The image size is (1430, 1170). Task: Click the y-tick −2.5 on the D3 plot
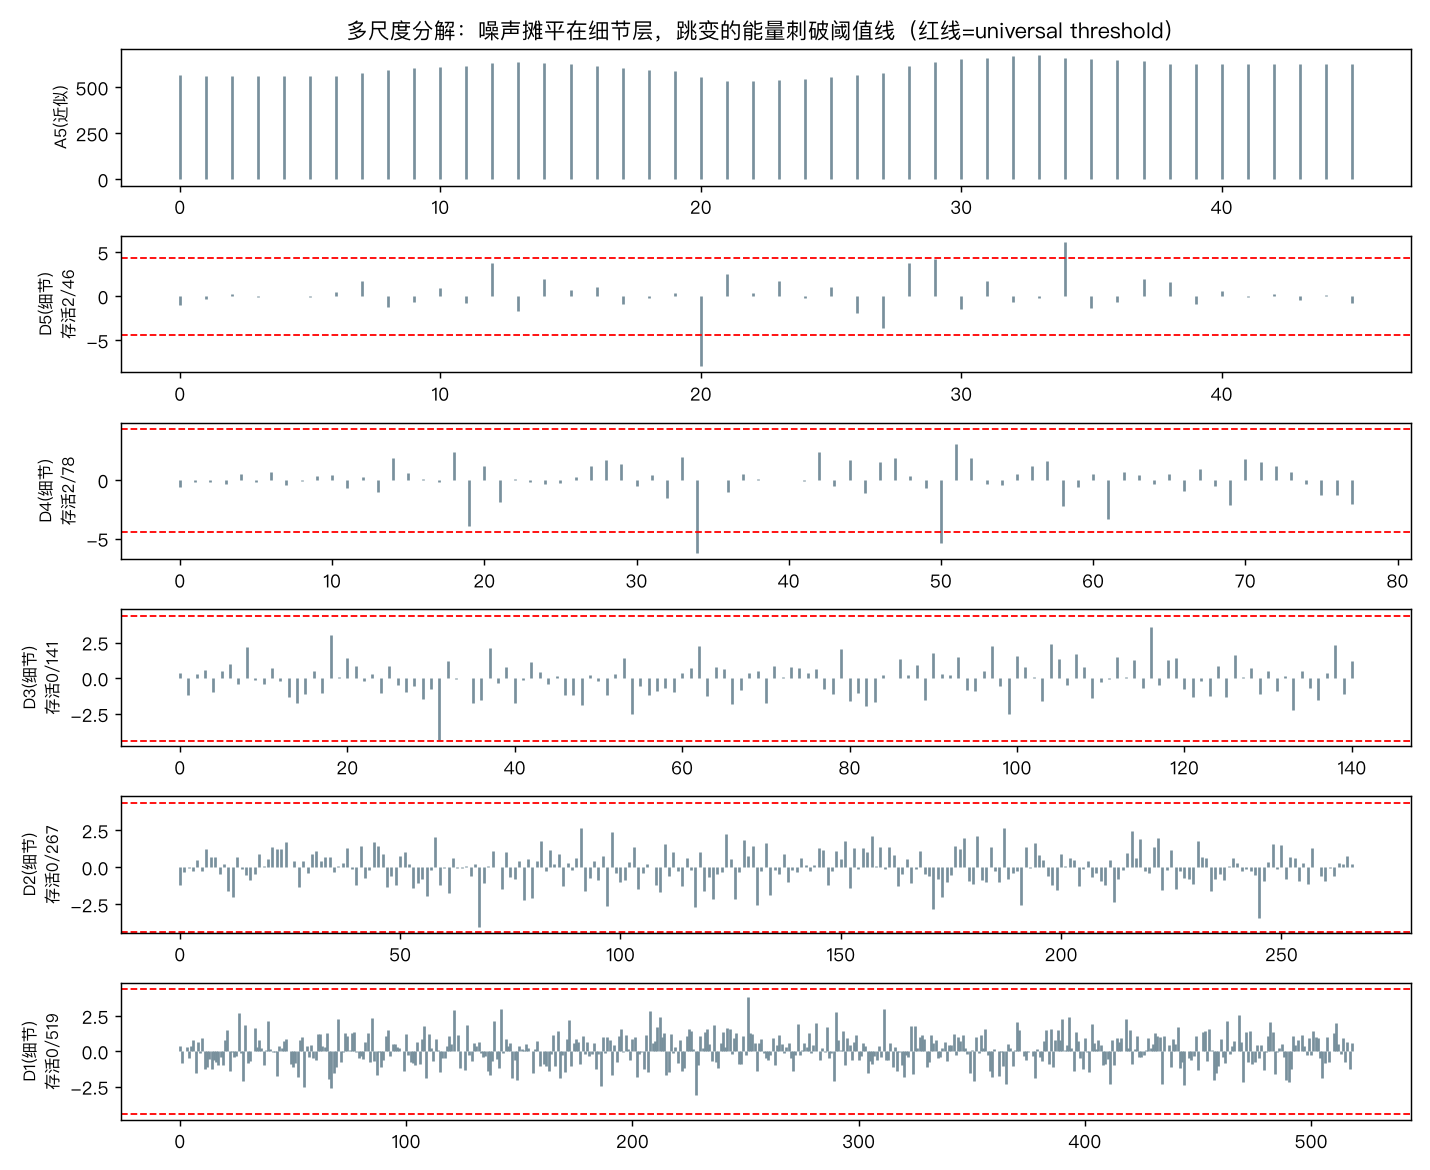92,715
